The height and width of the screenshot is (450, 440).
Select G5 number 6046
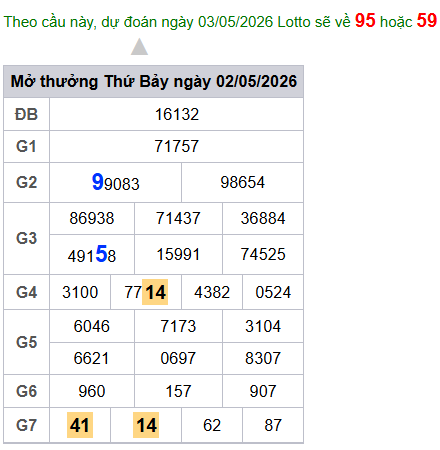point(92,326)
